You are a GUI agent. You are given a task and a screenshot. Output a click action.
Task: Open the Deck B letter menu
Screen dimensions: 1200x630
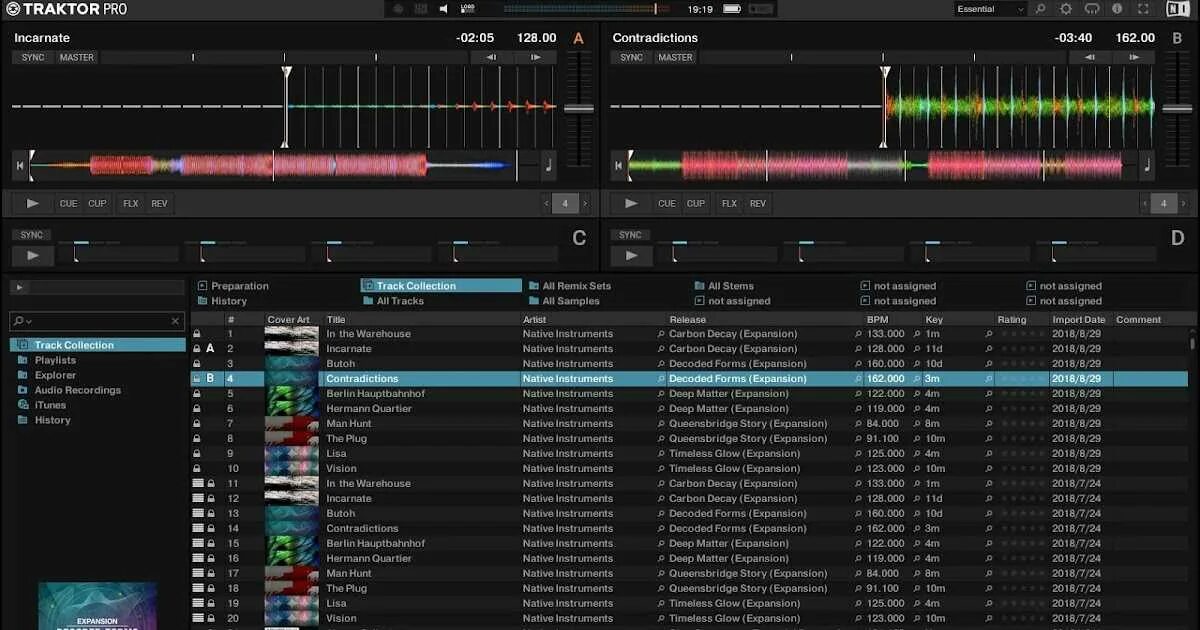pyautogui.click(x=1176, y=38)
